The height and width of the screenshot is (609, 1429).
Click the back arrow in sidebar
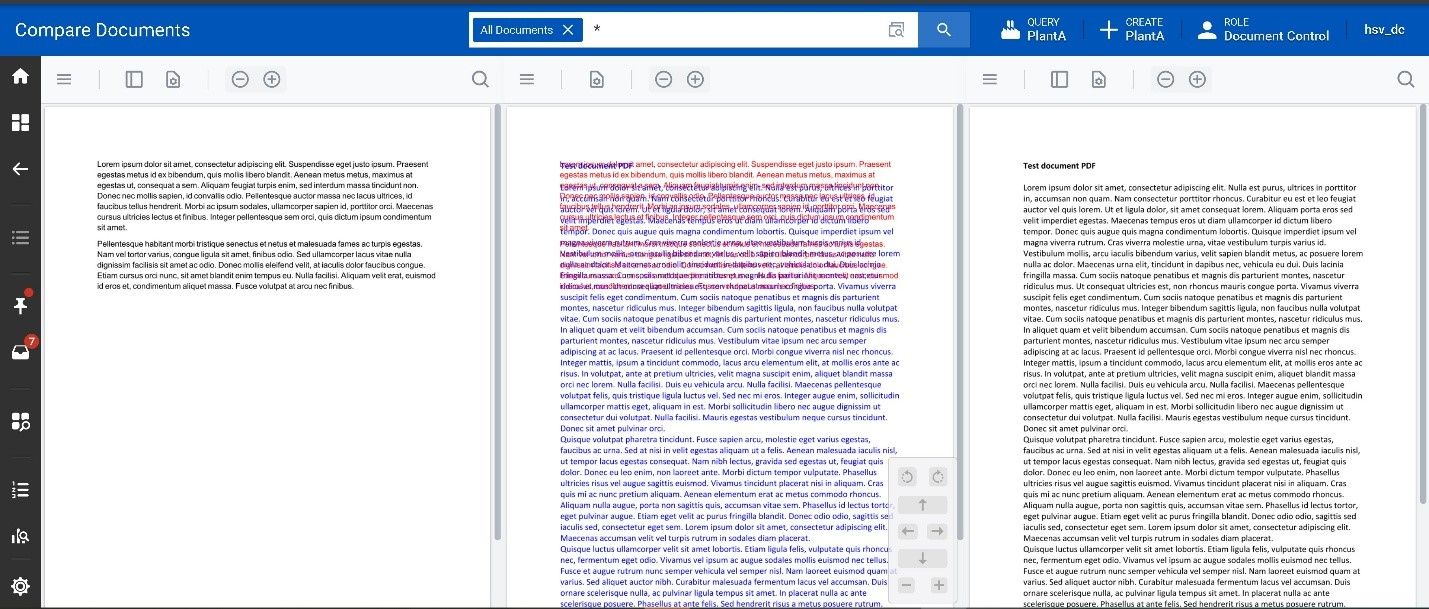[x=20, y=168]
